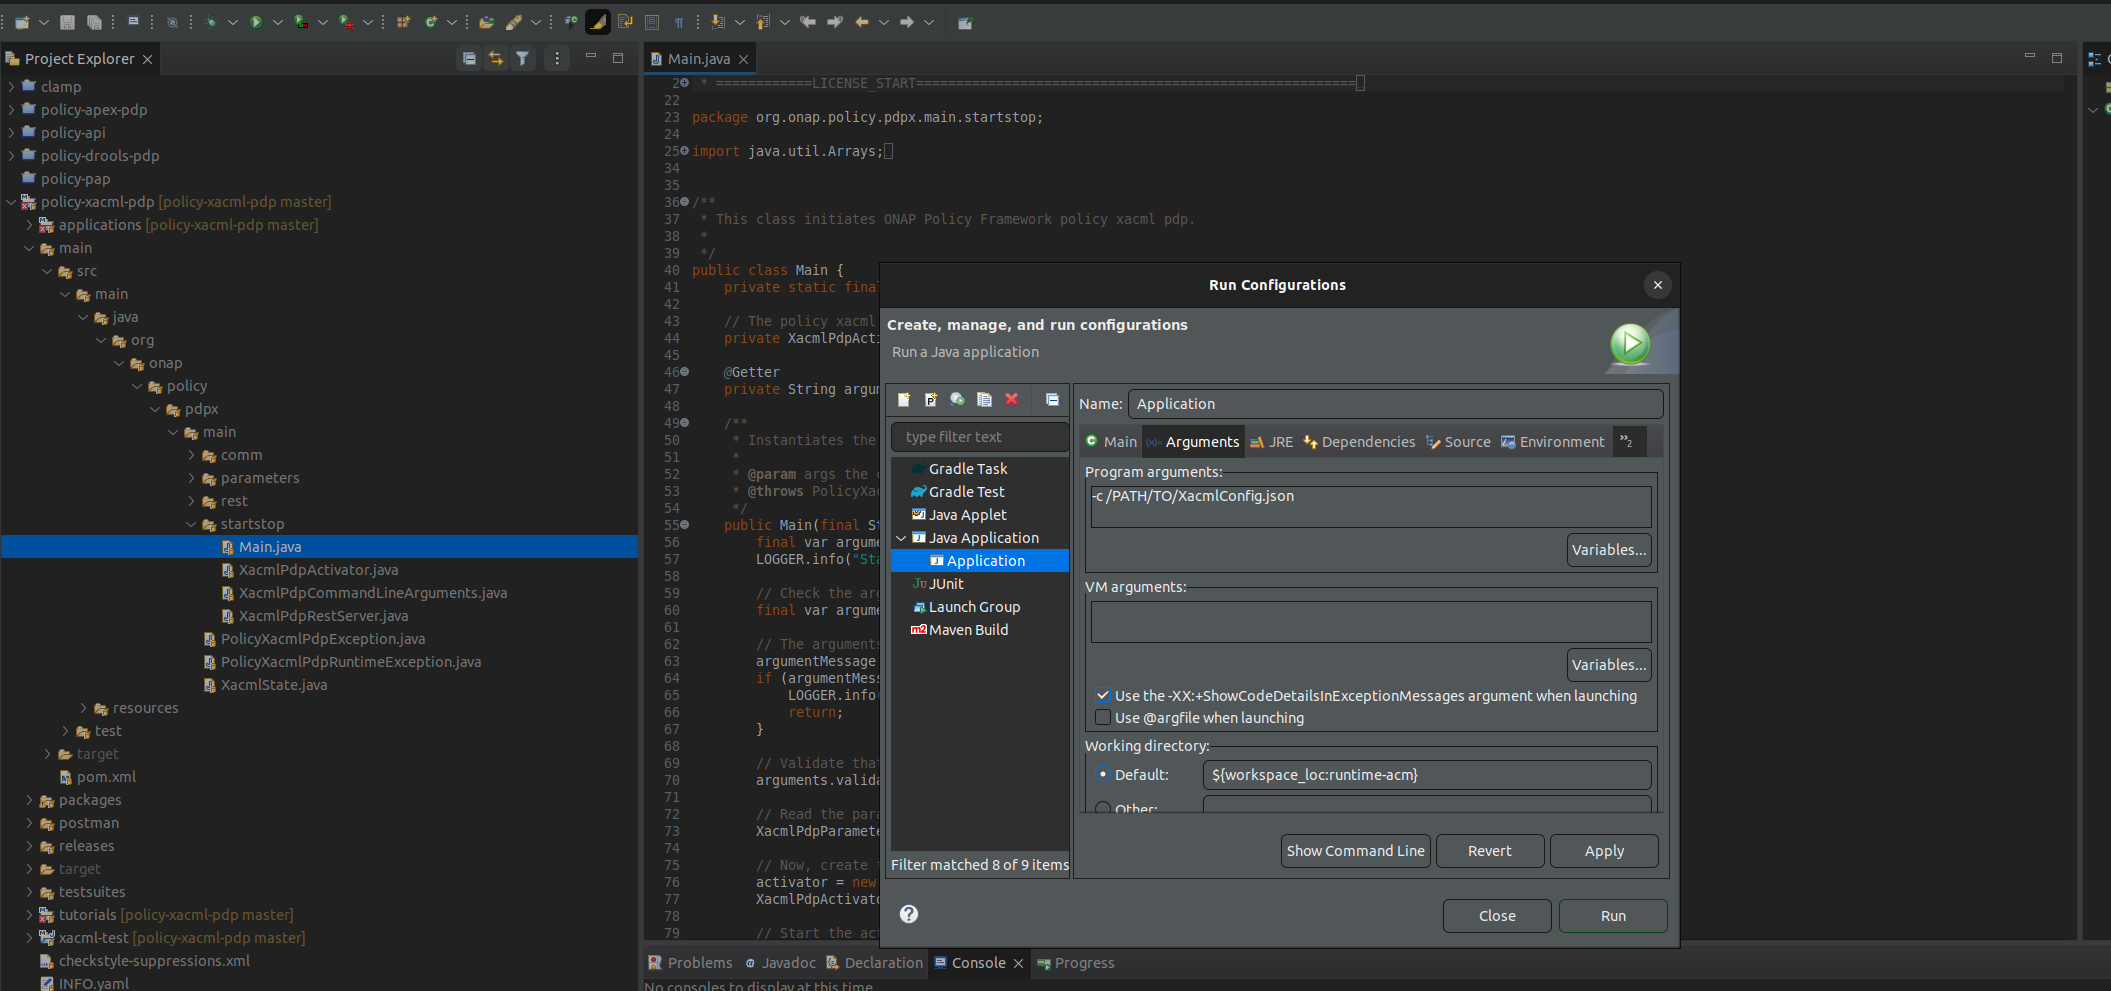Screen dimensions: 2111x991
Task: Toggle Block Selection mode
Action: (652, 22)
